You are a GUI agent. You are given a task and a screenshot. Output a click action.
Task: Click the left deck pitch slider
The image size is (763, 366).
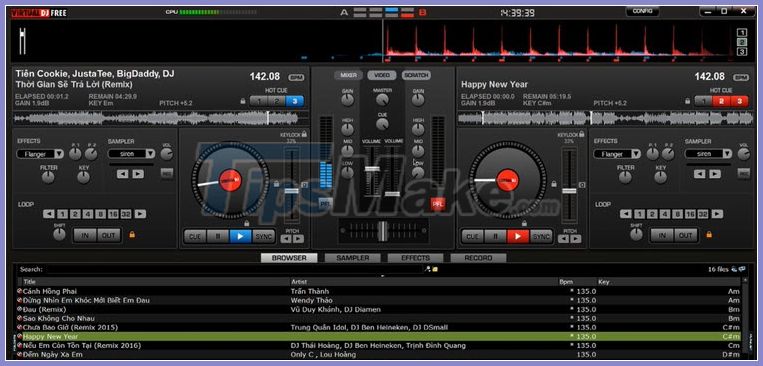point(291,191)
